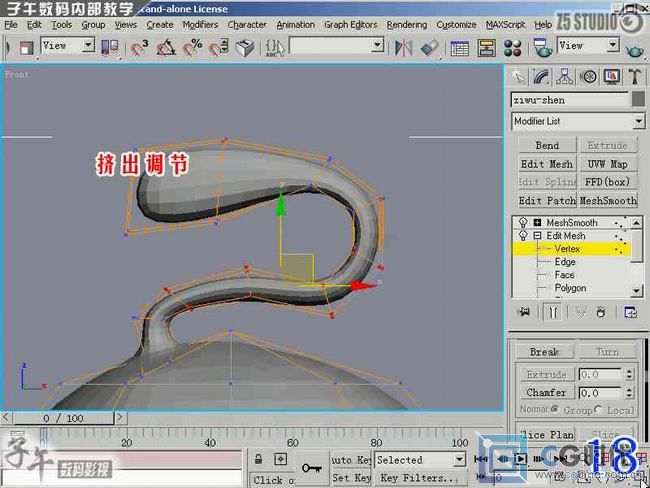This screenshot has width=650, height=488.
Task: Open the named selection set dropdown
Action: pyautogui.click(x=377, y=45)
